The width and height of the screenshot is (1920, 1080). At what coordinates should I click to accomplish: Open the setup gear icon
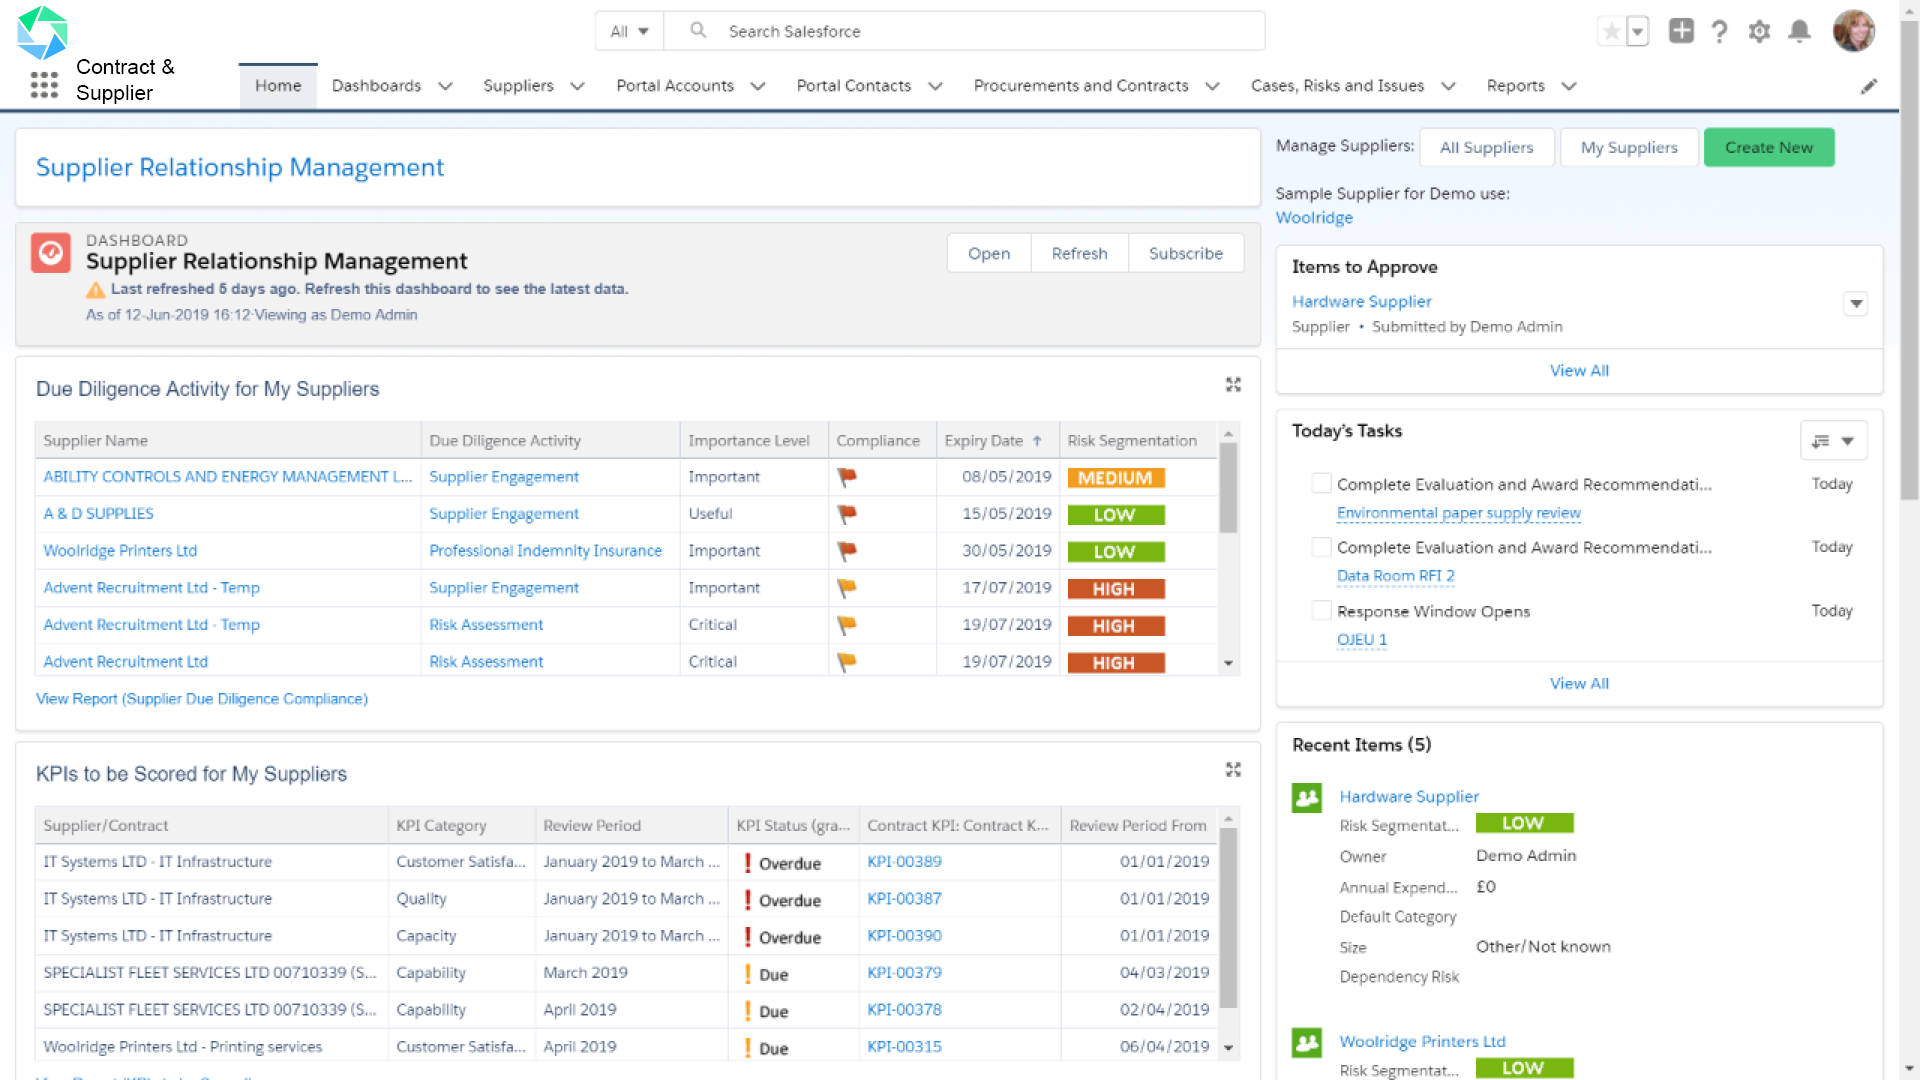1759,32
